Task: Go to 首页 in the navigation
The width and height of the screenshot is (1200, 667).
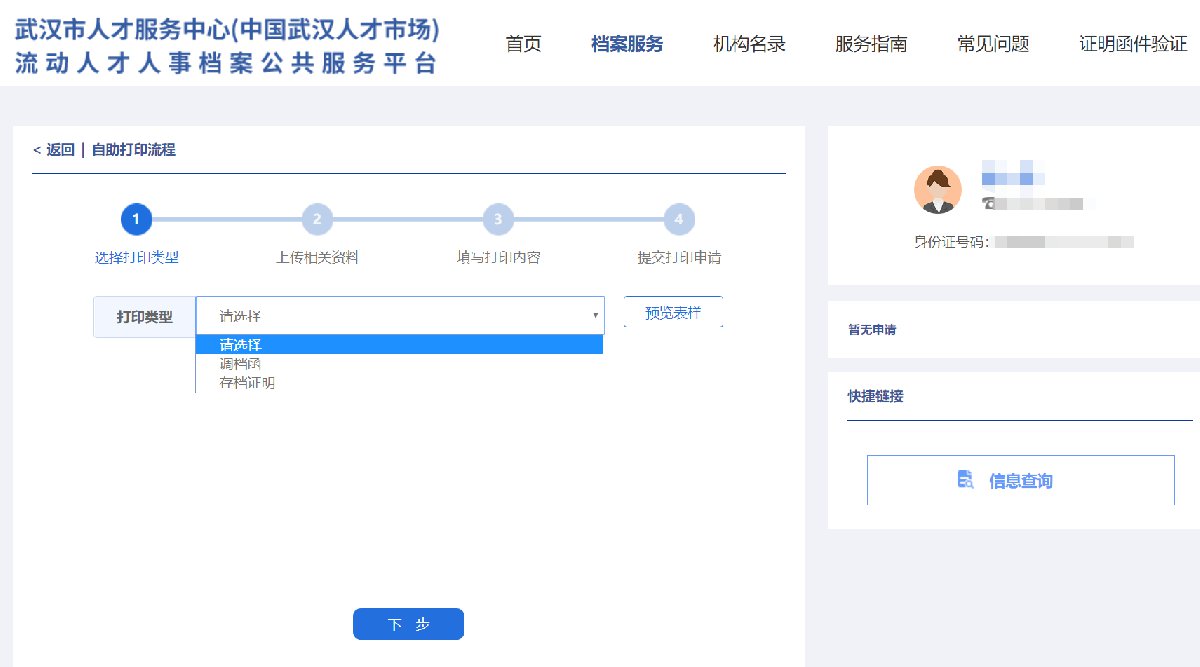Action: [523, 44]
